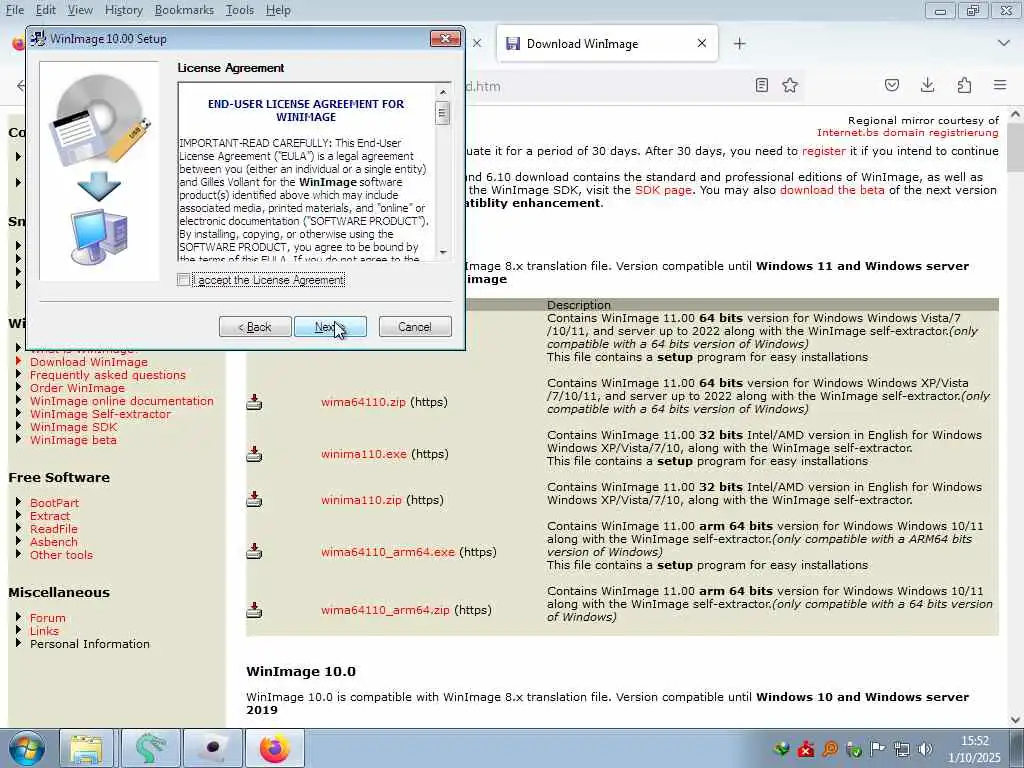Open Internet.bs domain registrierung link

point(907,133)
